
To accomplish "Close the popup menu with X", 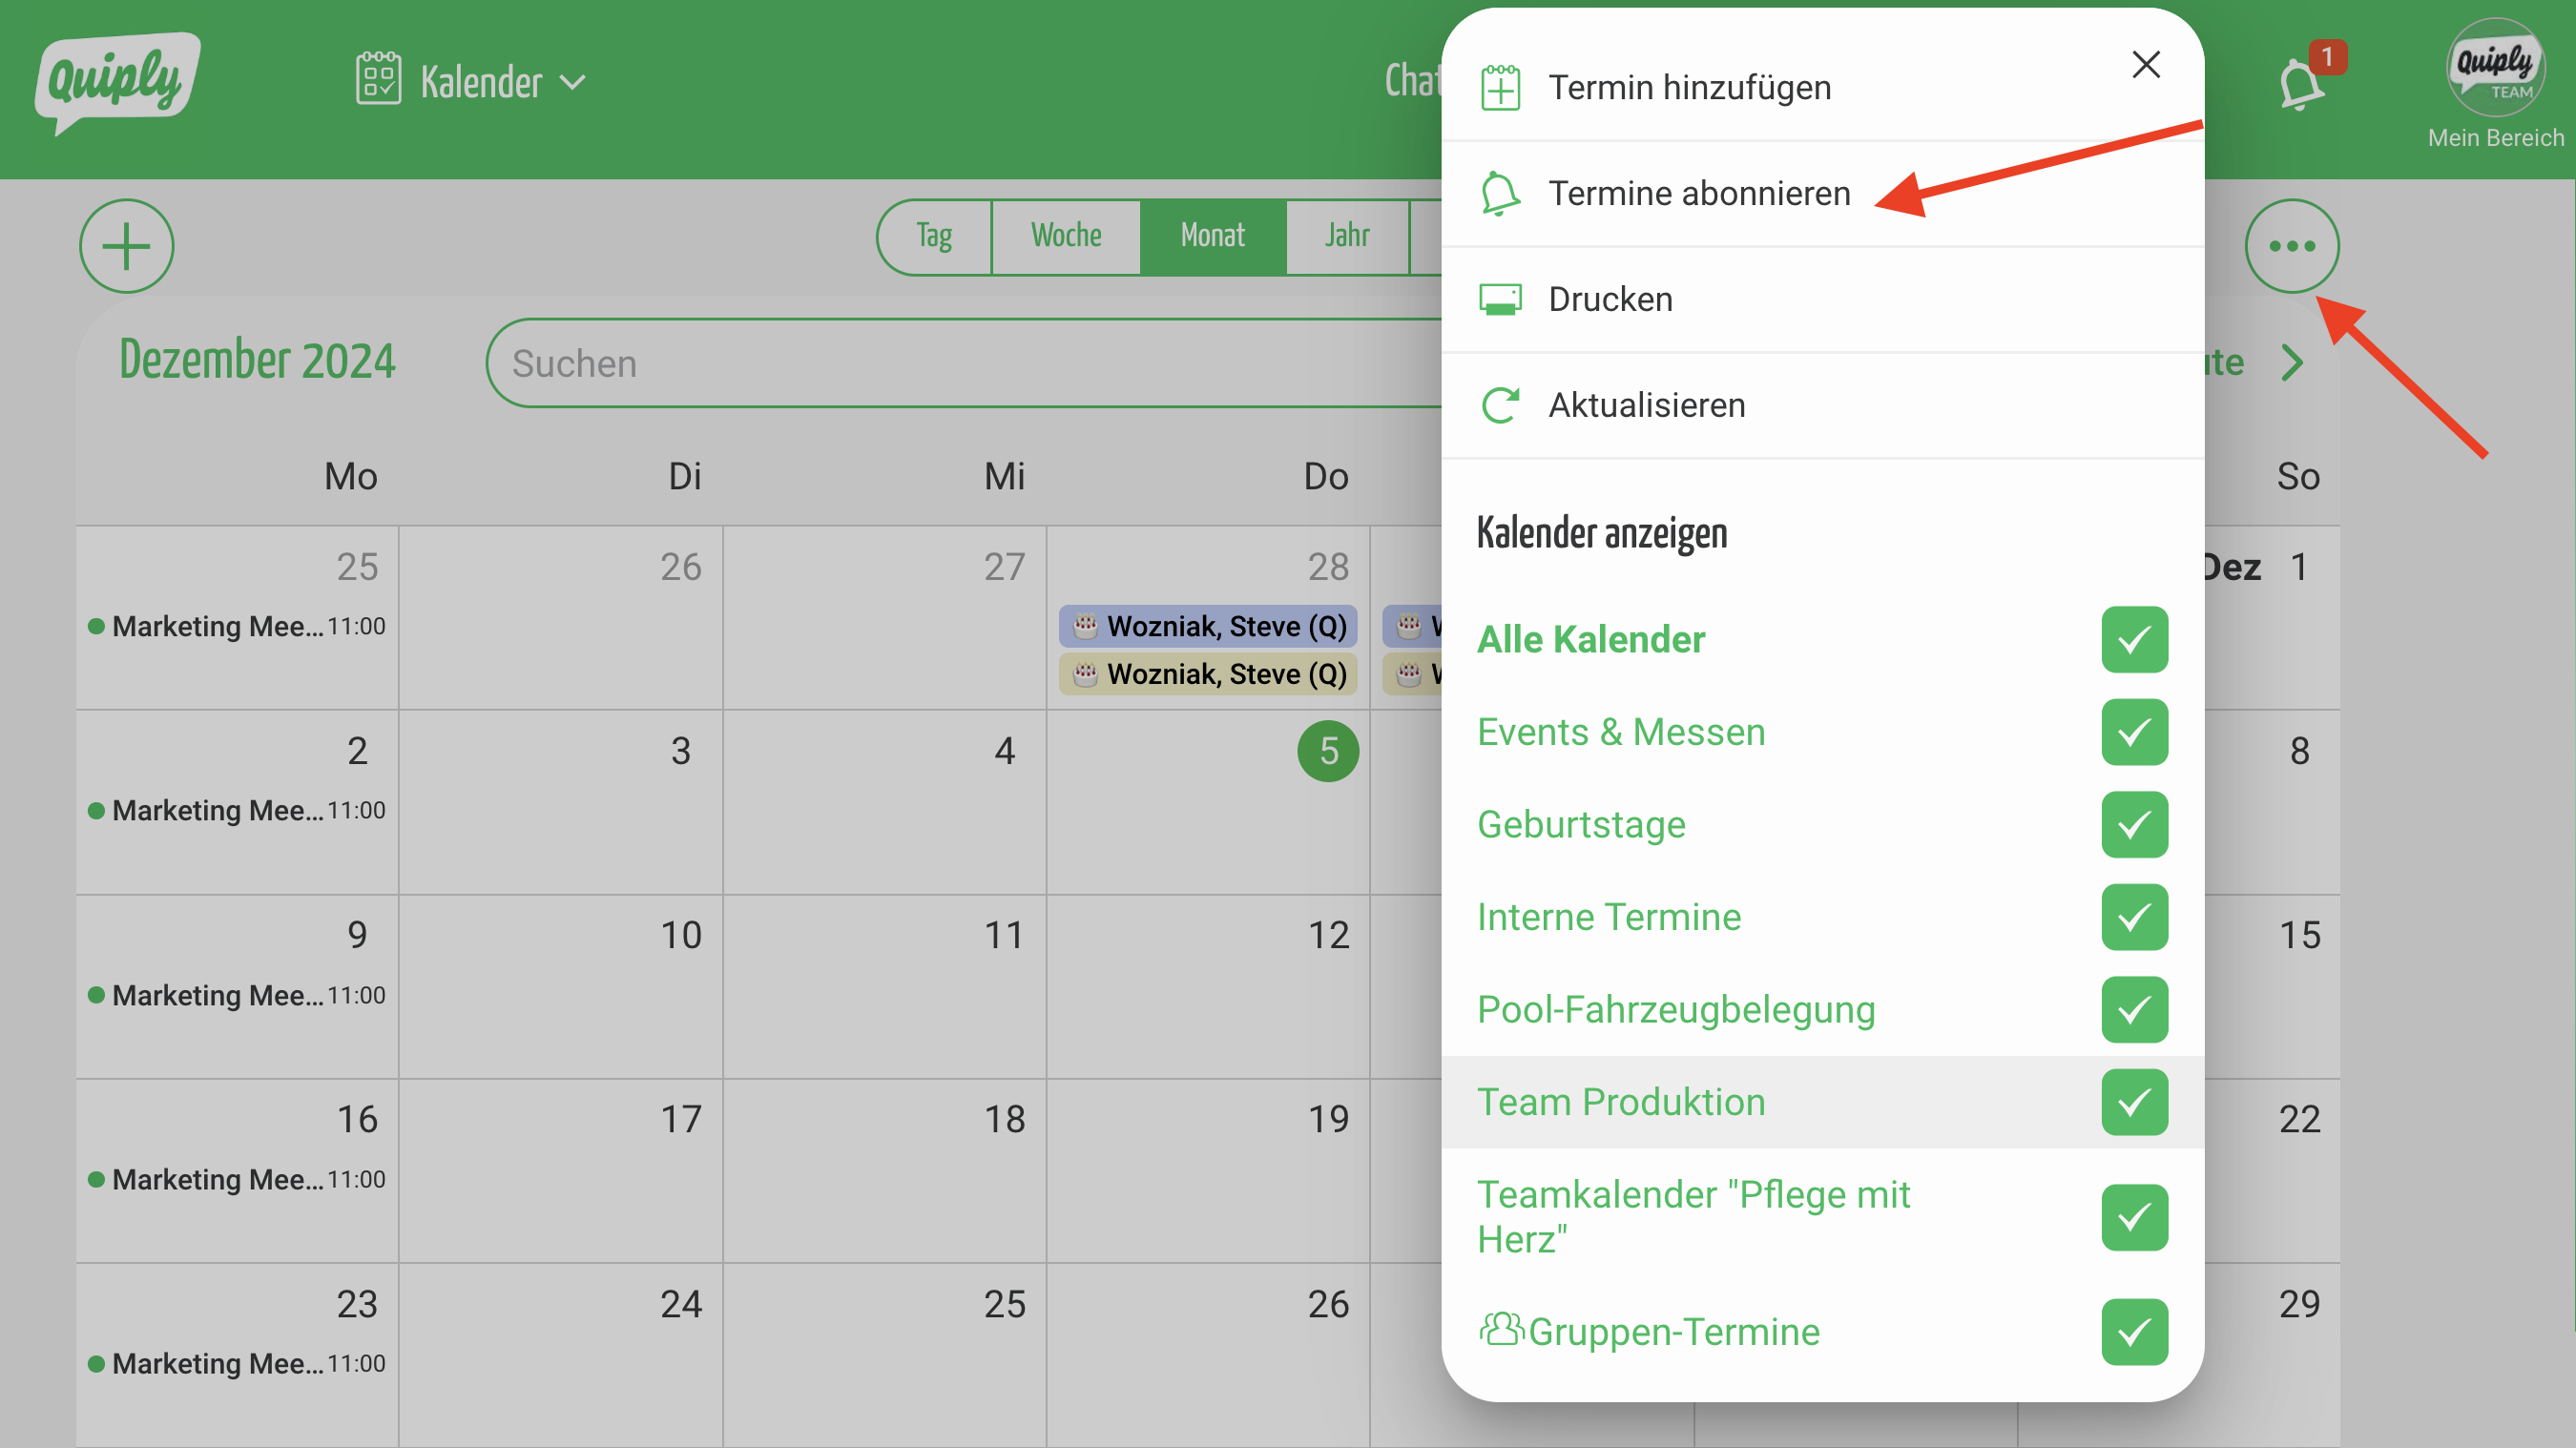I will point(2145,65).
